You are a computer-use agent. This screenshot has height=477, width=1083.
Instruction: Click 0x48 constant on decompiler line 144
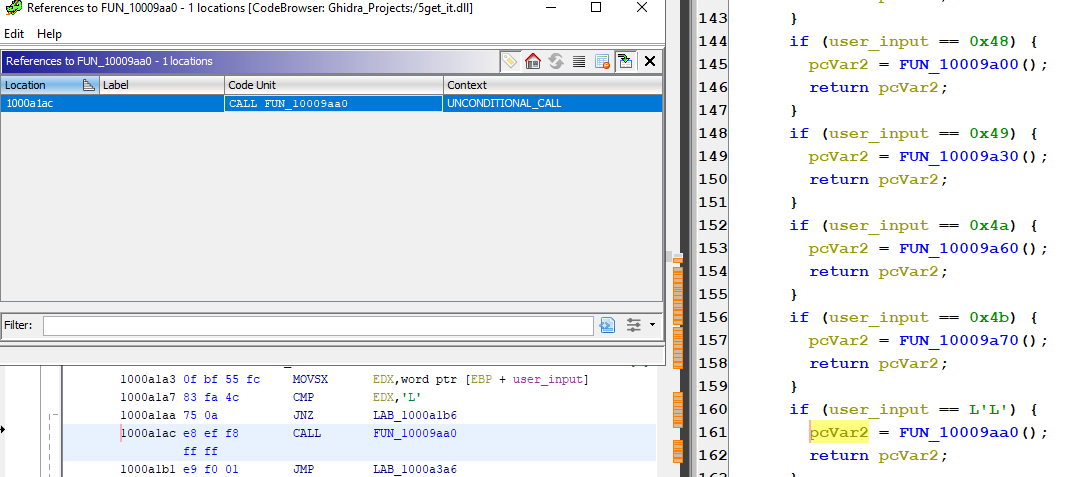point(988,41)
